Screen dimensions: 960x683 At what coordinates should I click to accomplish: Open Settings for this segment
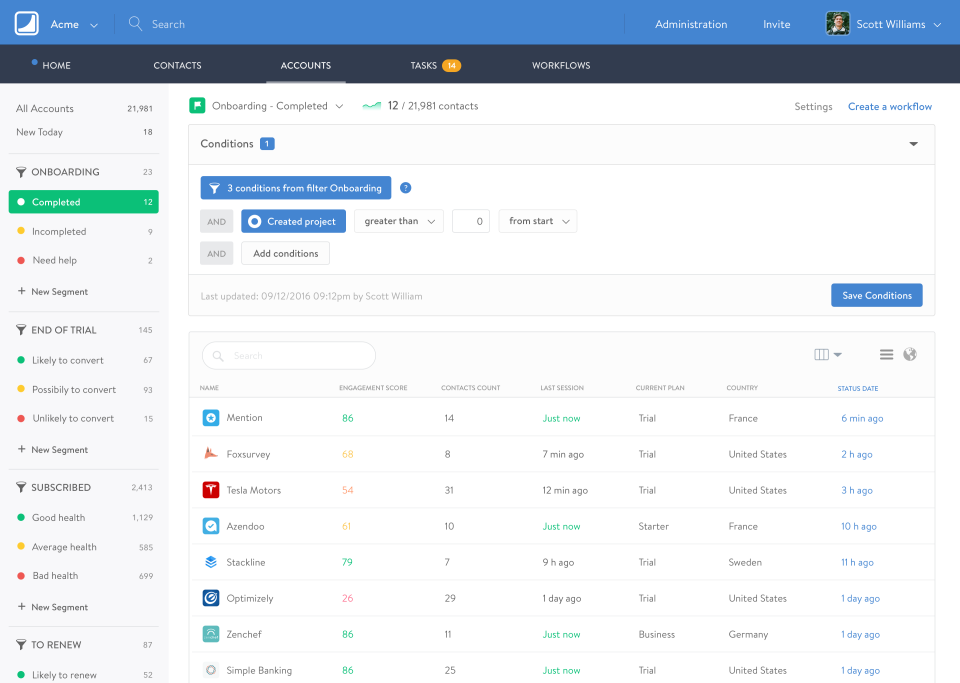tap(813, 106)
